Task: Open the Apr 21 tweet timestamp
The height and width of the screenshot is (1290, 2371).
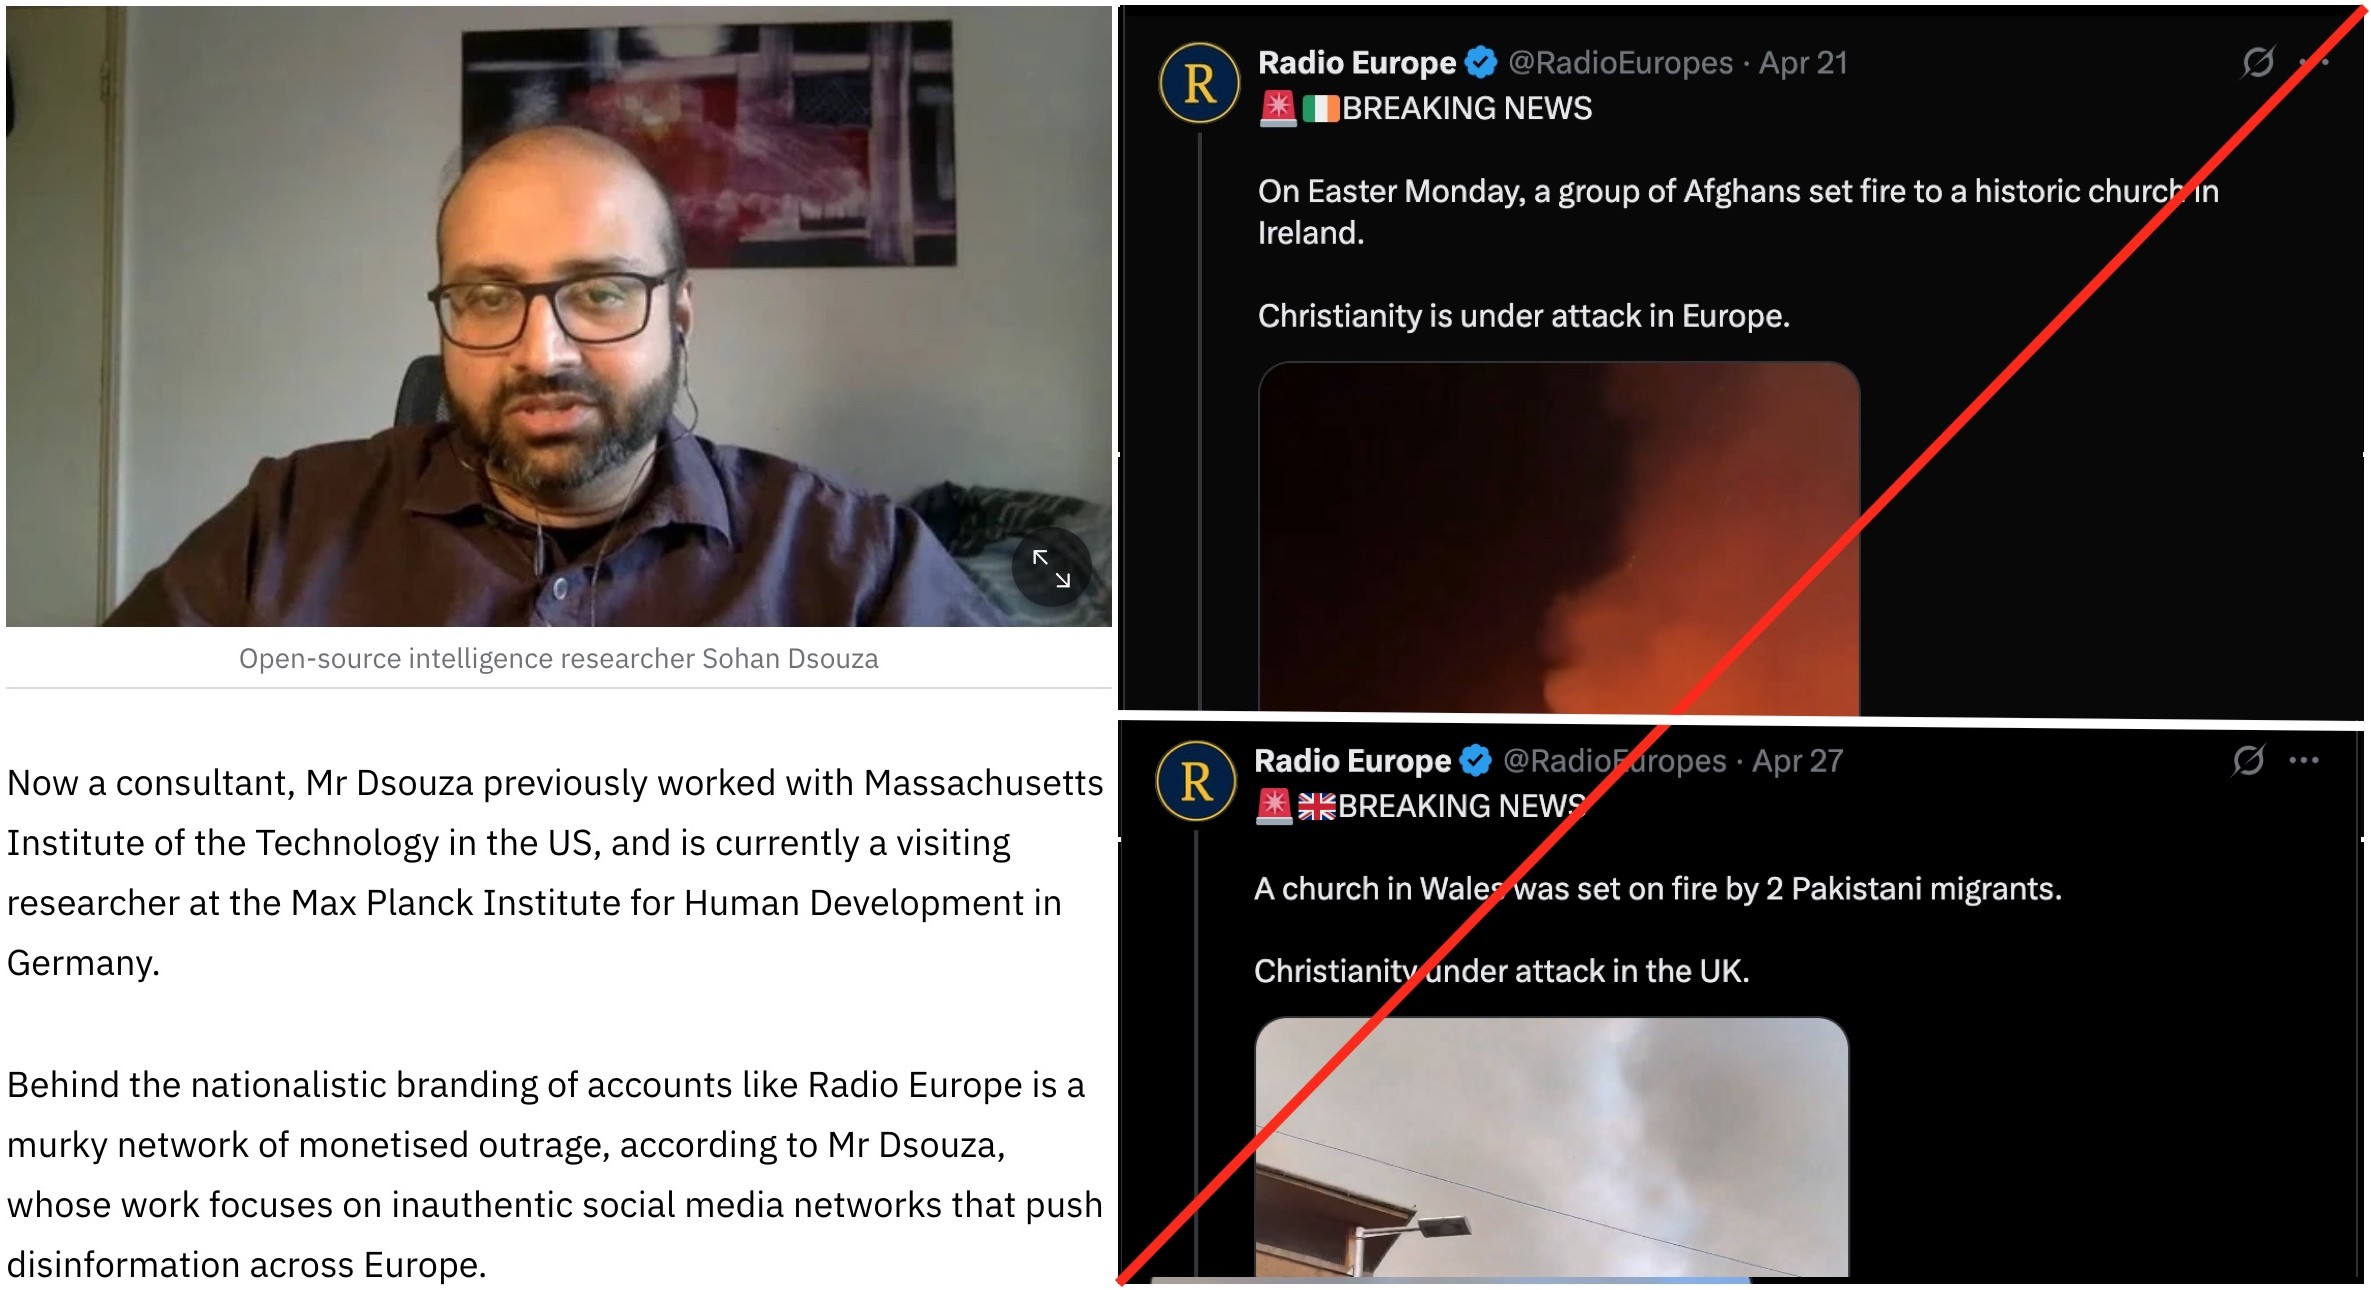Action: click(x=1803, y=63)
